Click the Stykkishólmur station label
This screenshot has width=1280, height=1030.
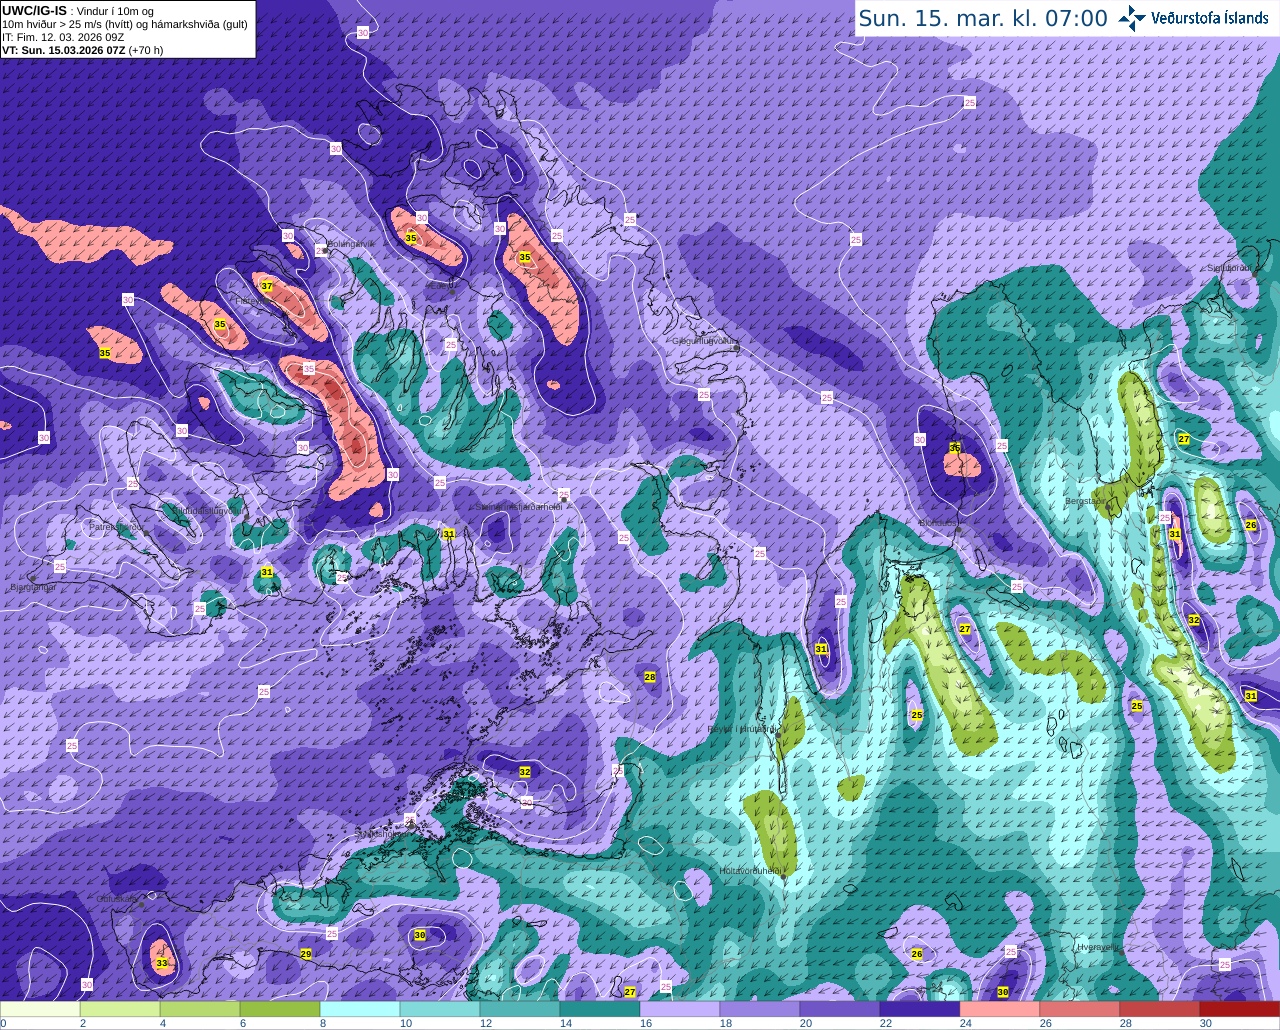click(381, 833)
